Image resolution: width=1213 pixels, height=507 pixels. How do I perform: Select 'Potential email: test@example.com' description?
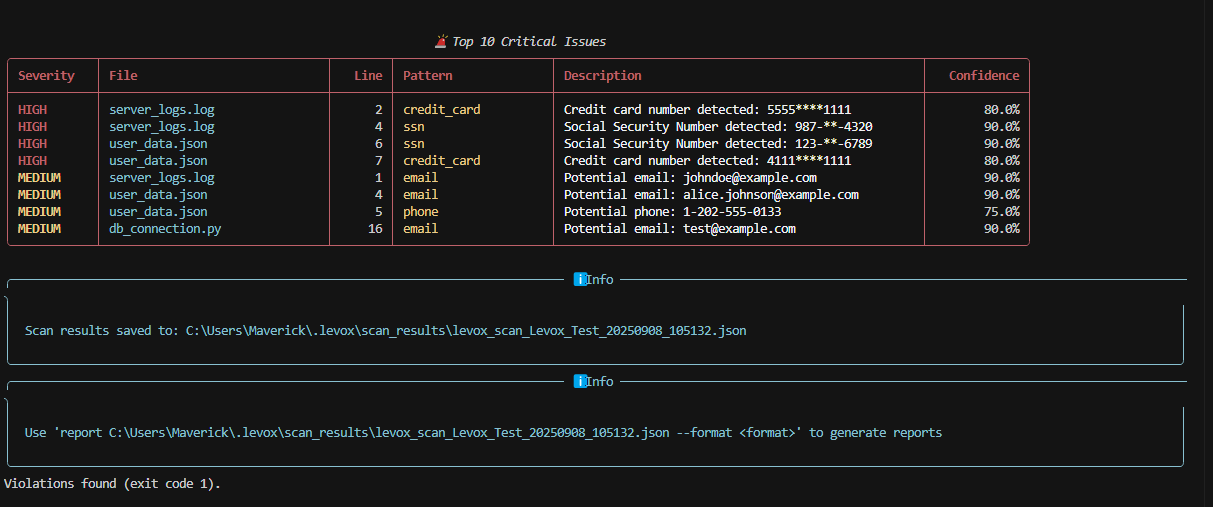point(679,229)
